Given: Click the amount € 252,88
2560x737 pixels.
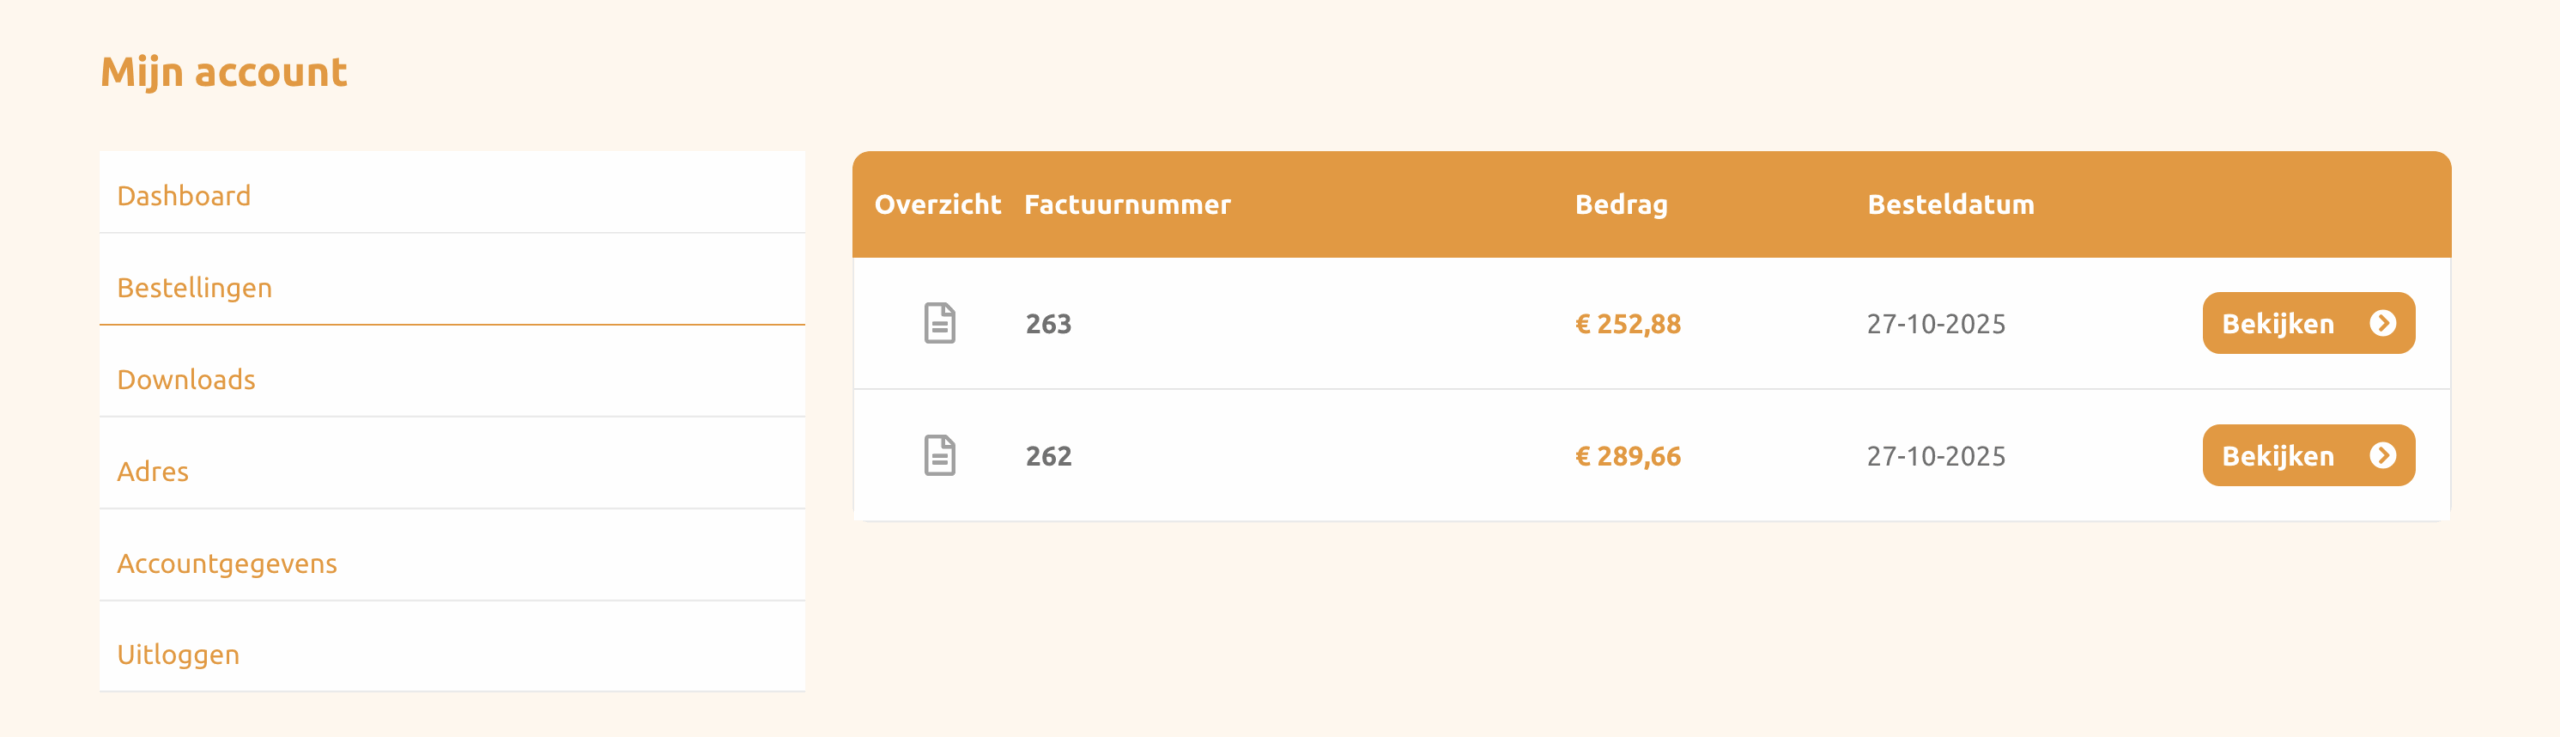Looking at the screenshot, I should (1627, 324).
